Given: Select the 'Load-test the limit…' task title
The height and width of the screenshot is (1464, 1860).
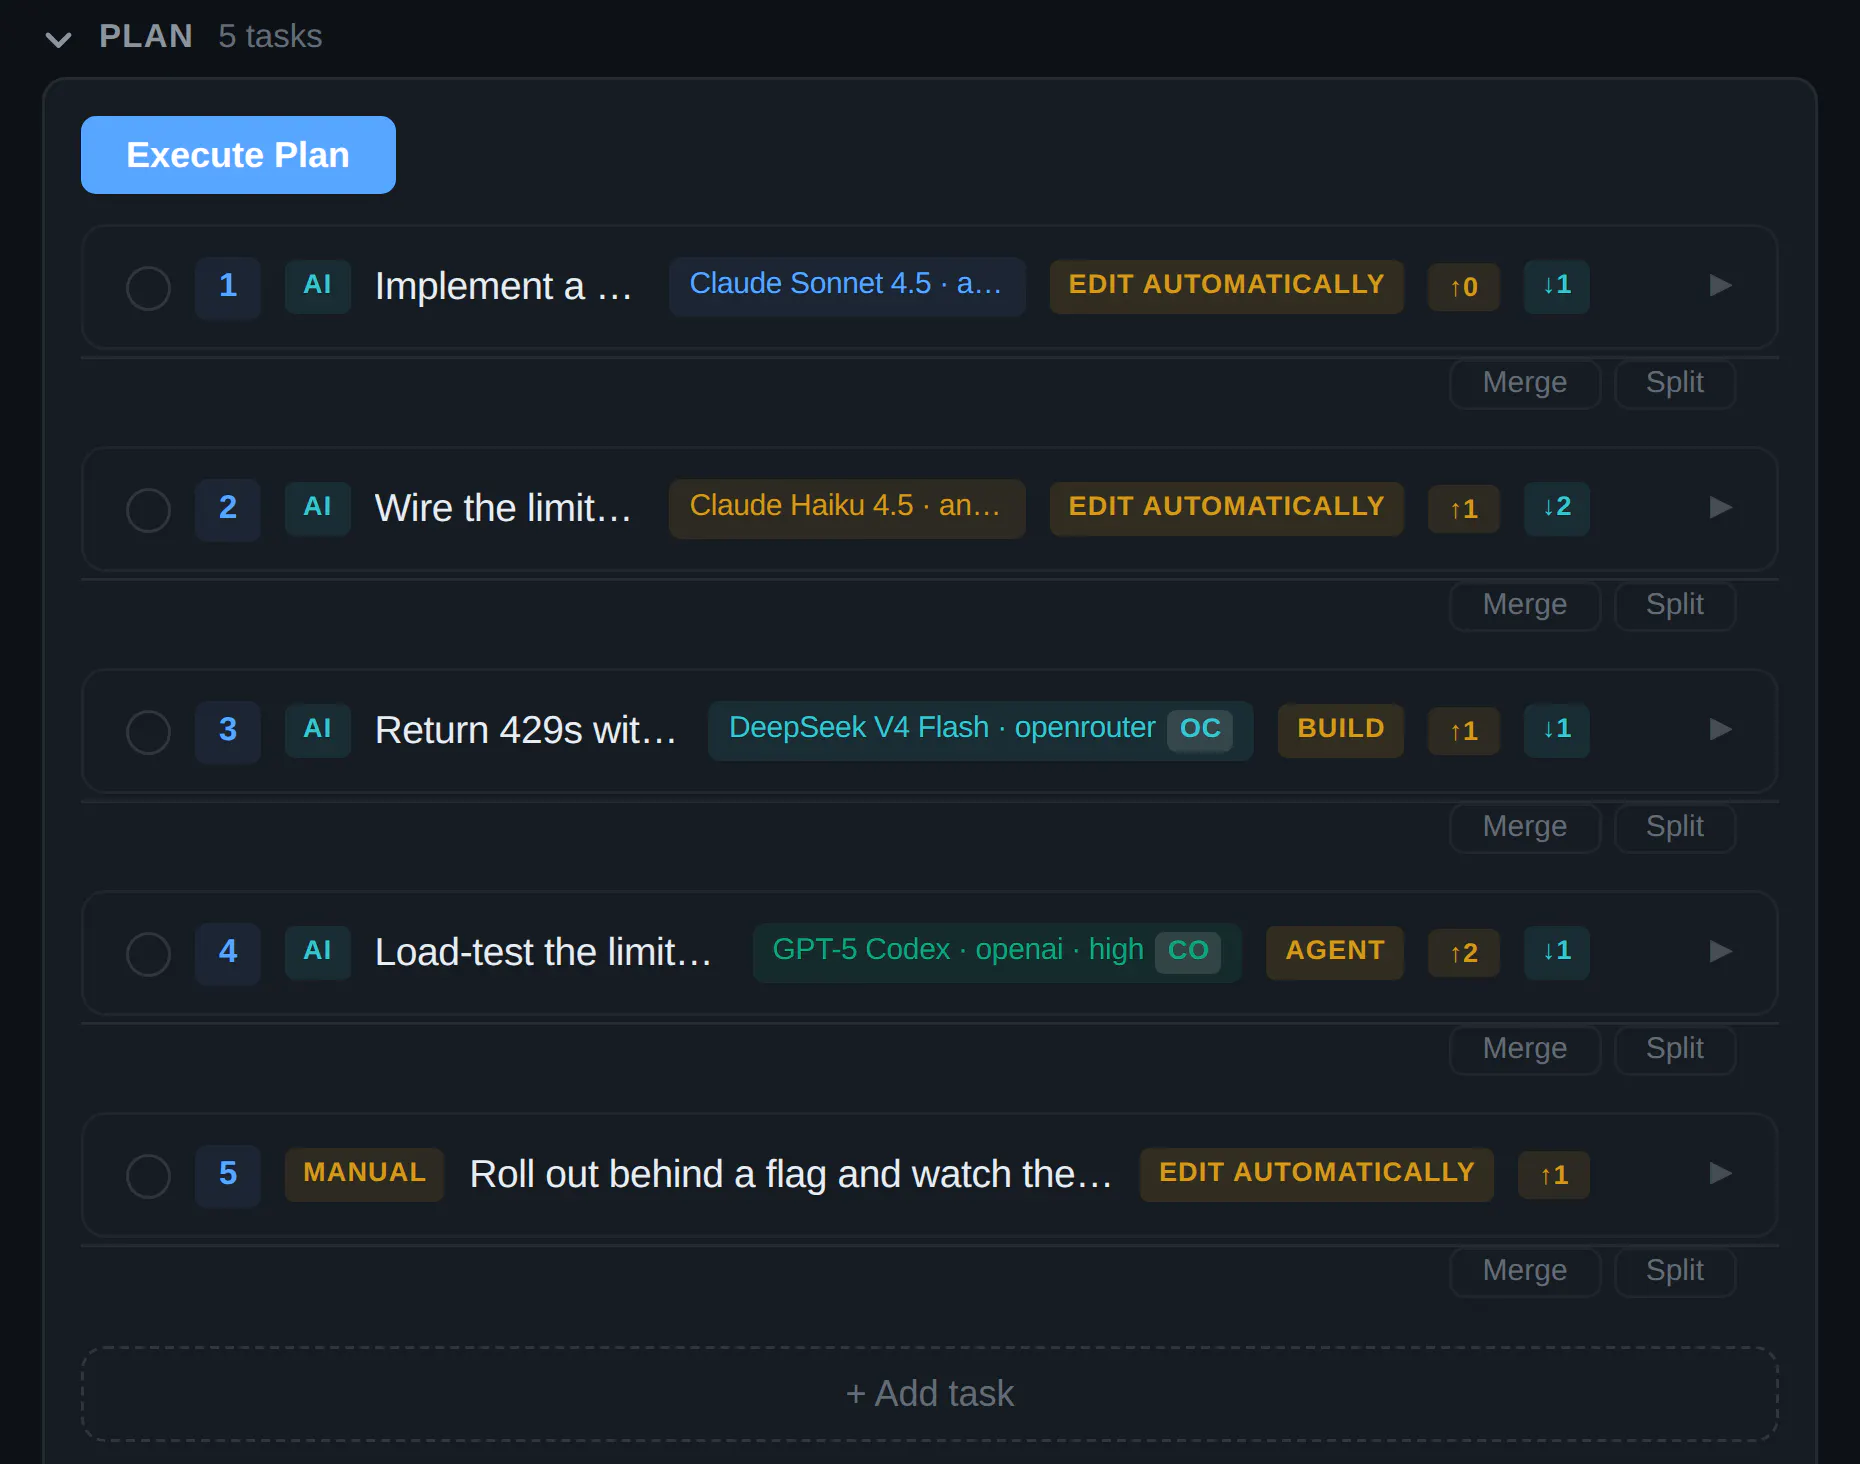Looking at the screenshot, I should tap(543, 953).
